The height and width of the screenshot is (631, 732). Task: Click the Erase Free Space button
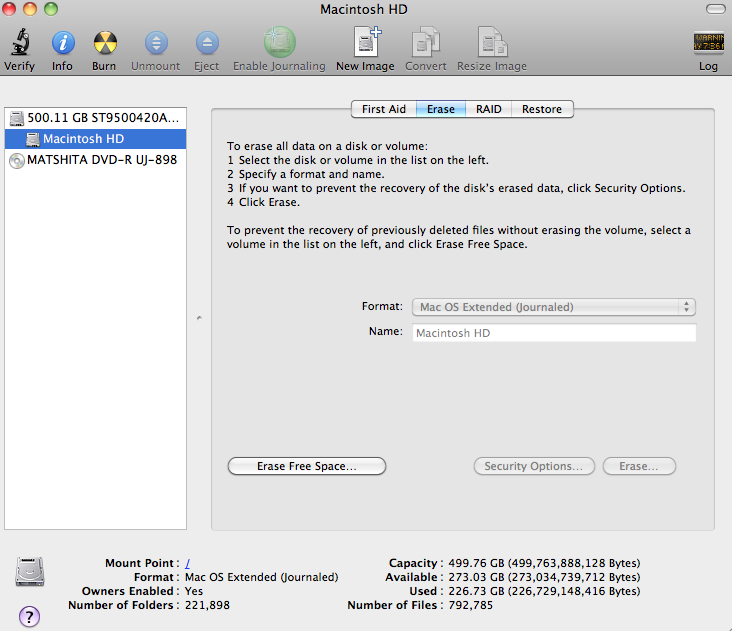click(x=307, y=466)
